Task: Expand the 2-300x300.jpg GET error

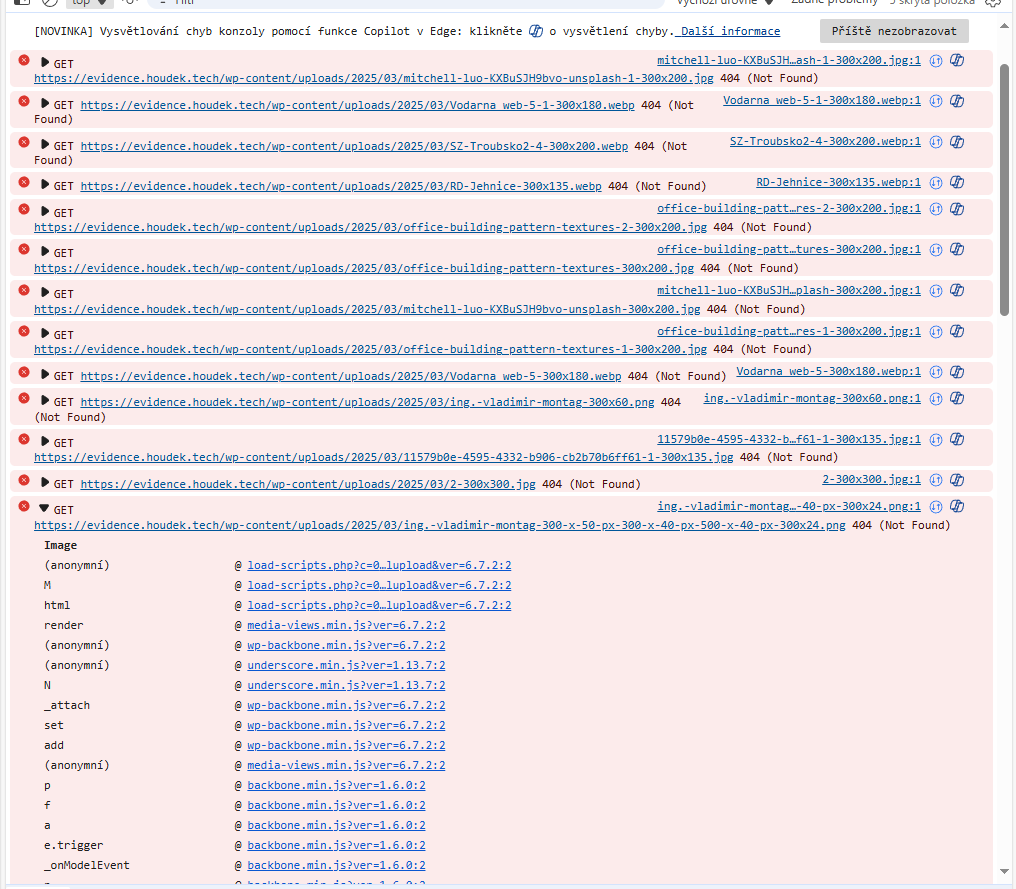Action: click(45, 483)
